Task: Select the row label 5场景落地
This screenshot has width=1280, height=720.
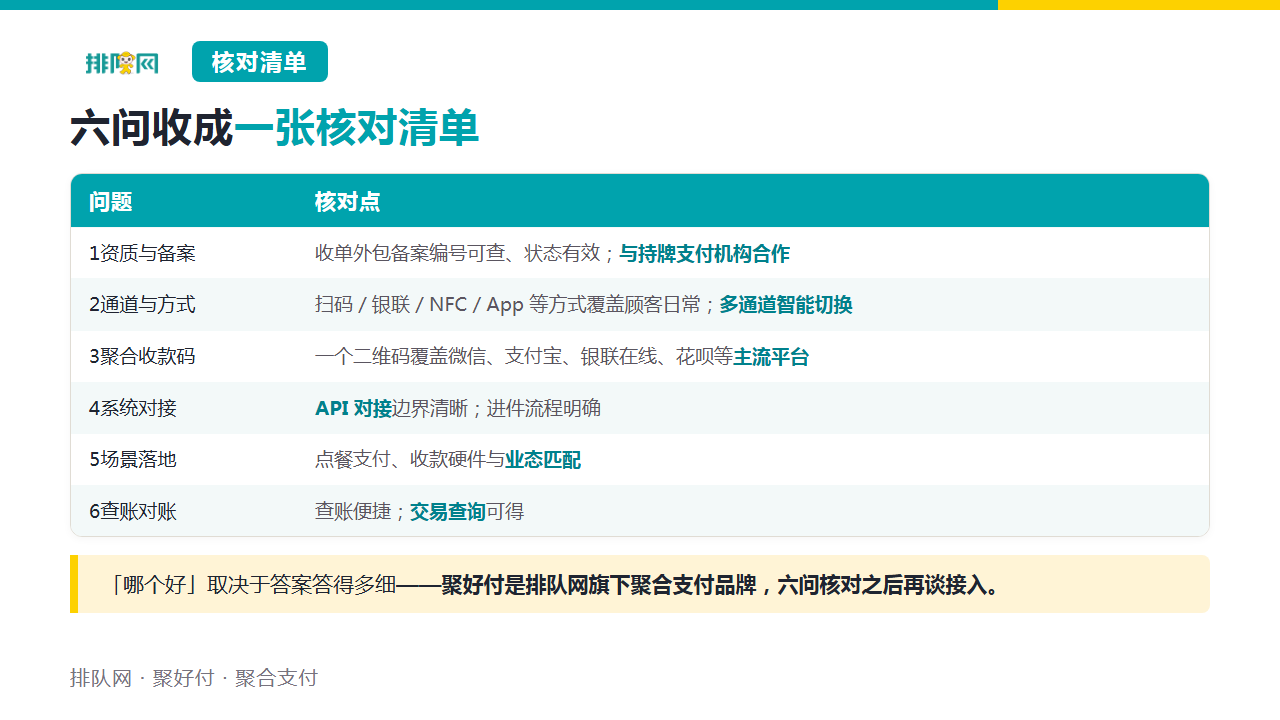Action: coord(133,460)
